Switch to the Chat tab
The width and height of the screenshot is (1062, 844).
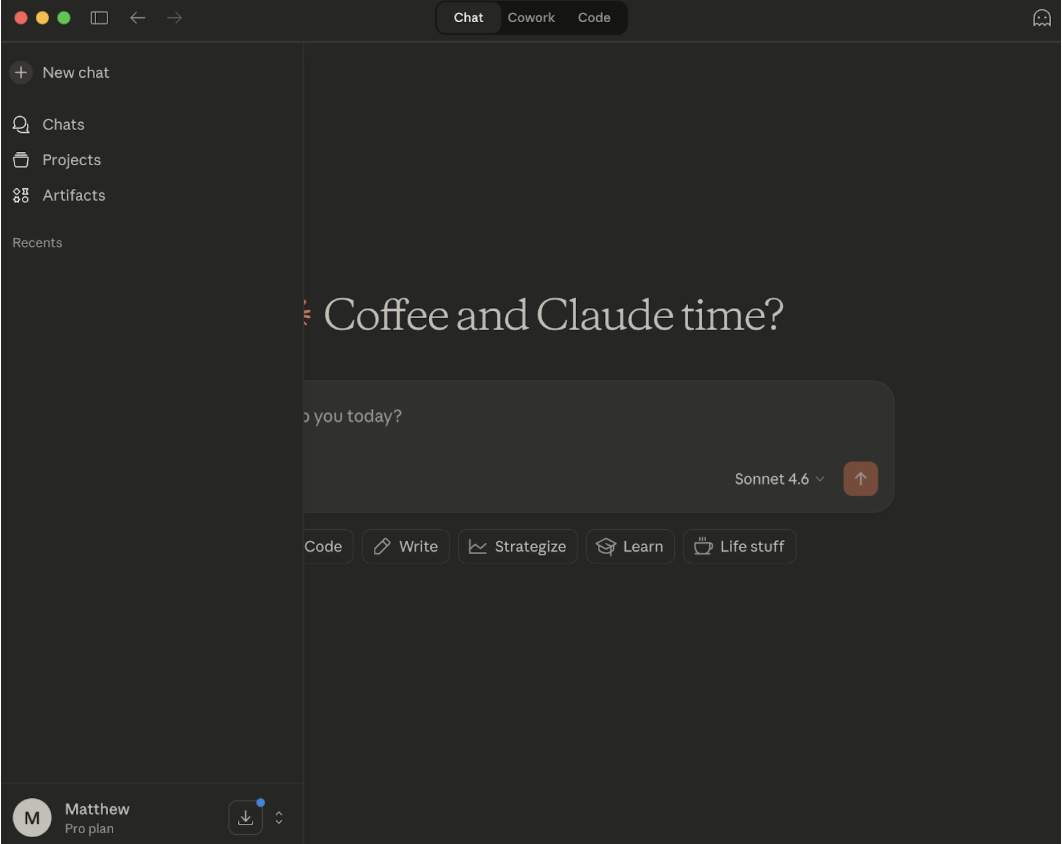[468, 18]
